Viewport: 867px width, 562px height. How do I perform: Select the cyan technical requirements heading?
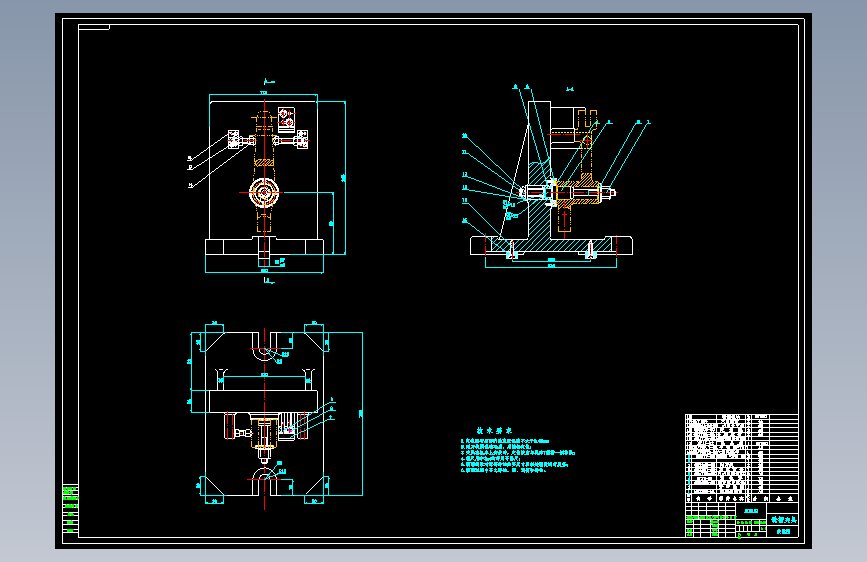[494, 430]
